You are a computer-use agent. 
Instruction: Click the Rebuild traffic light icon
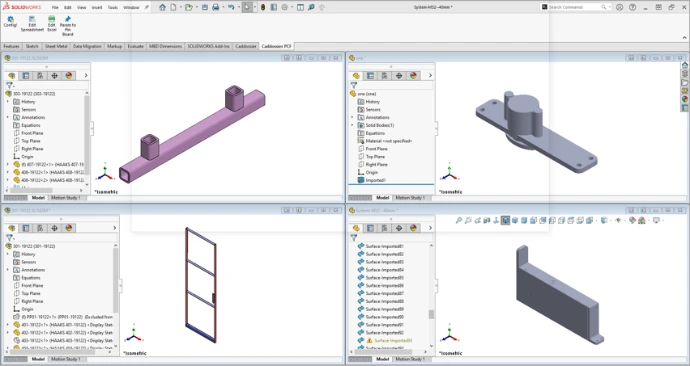pos(263,7)
